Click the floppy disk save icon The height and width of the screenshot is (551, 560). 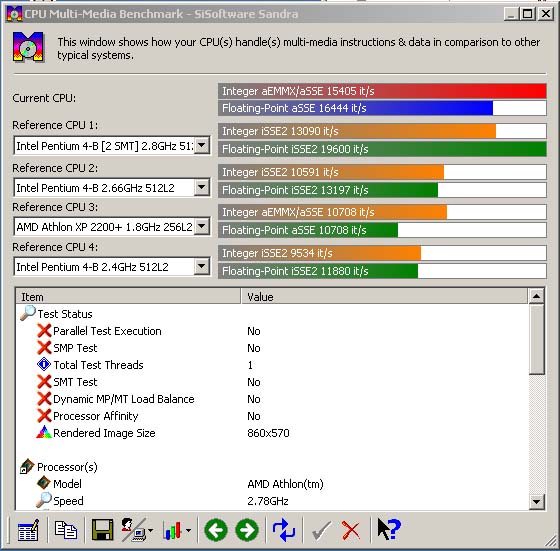tap(103, 530)
